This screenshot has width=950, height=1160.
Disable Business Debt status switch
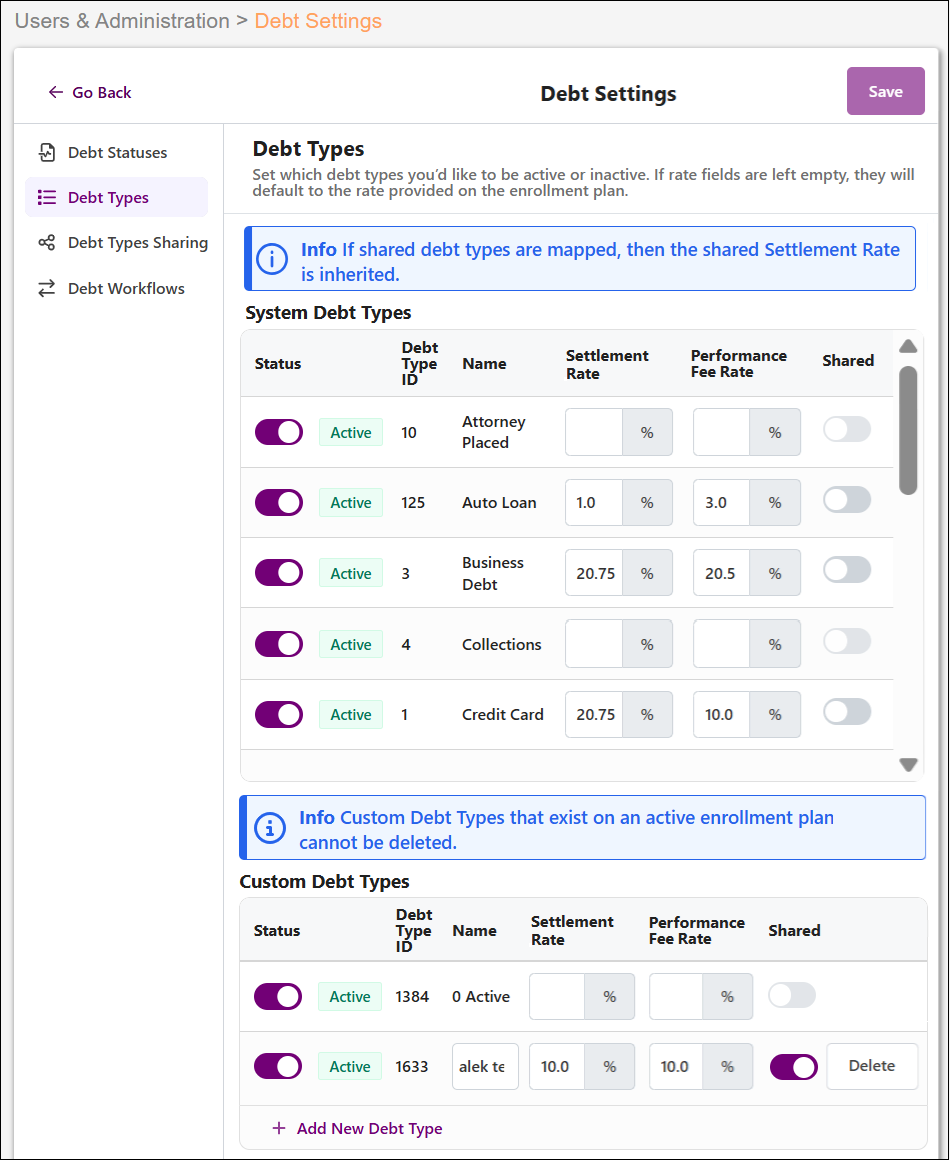[x=279, y=573]
